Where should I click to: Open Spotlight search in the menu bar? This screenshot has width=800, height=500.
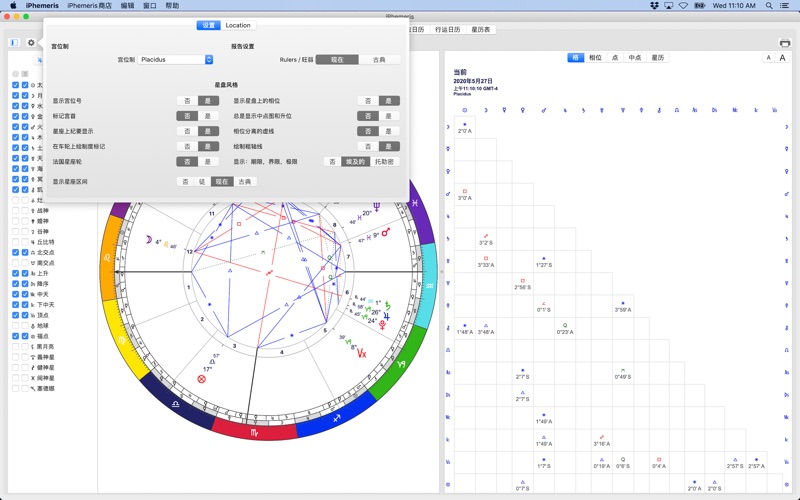coord(769,5)
